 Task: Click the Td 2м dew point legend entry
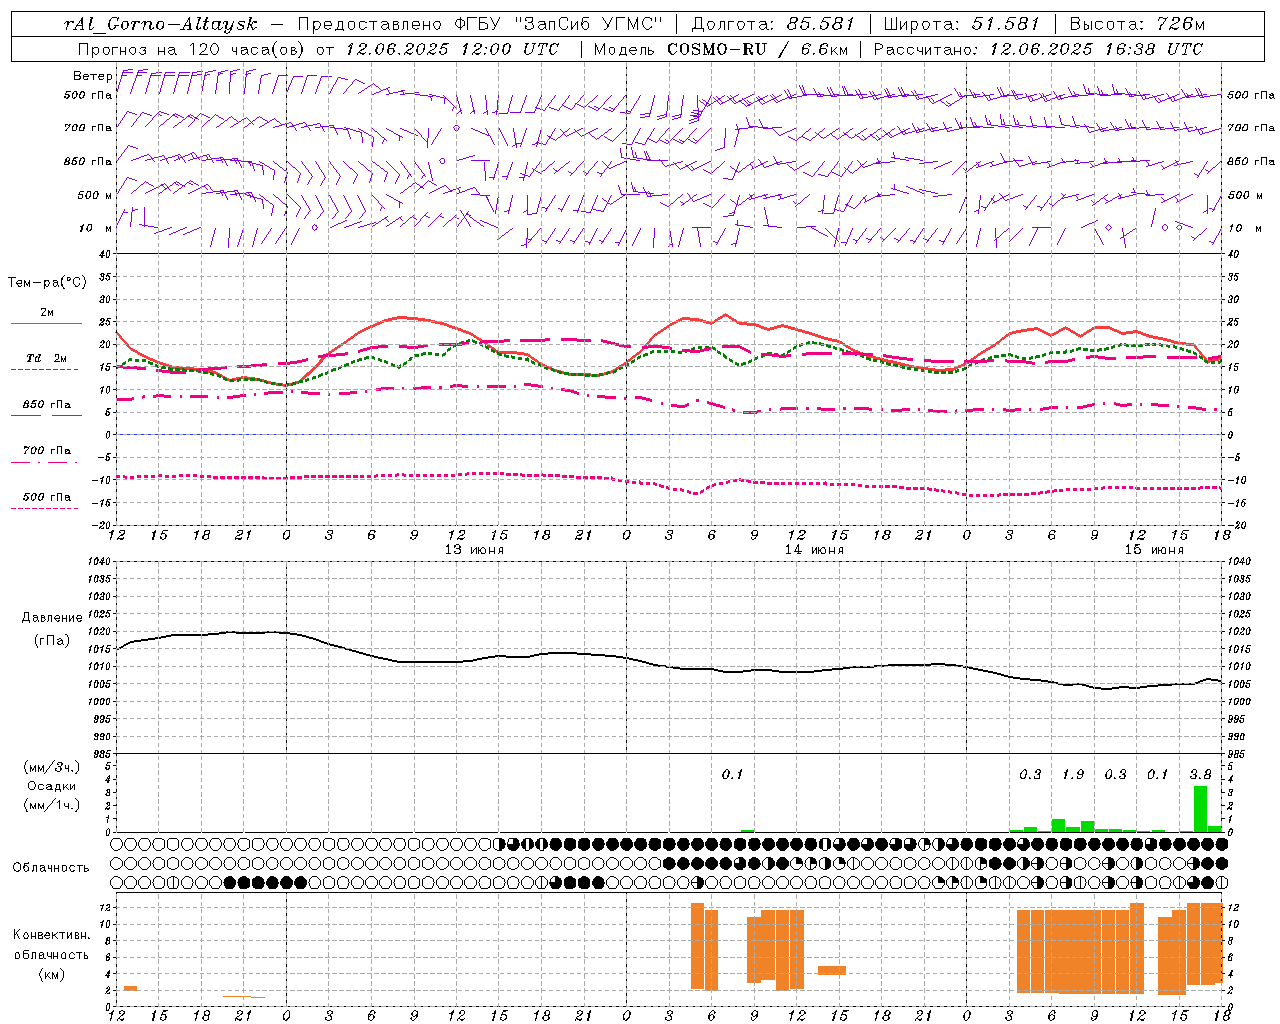(47, 358)
